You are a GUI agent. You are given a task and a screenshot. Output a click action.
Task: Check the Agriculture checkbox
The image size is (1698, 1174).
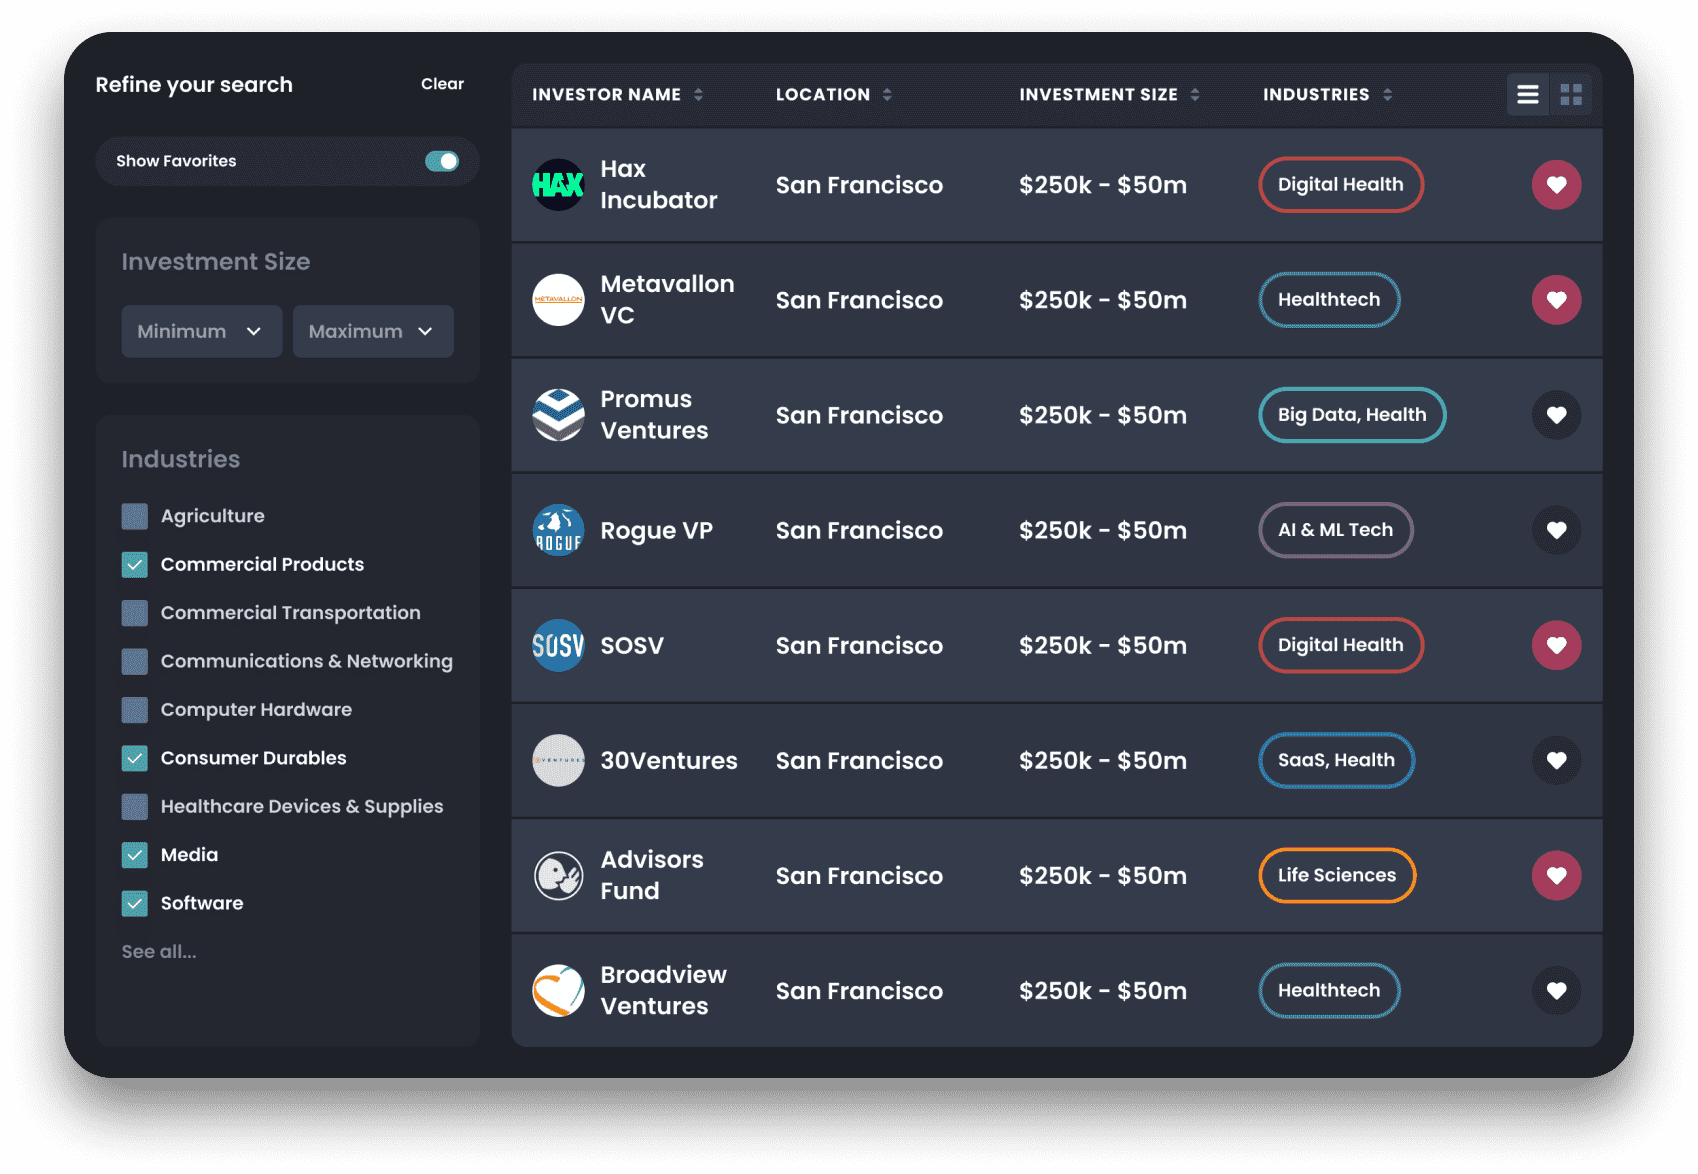tap(134, 516)
